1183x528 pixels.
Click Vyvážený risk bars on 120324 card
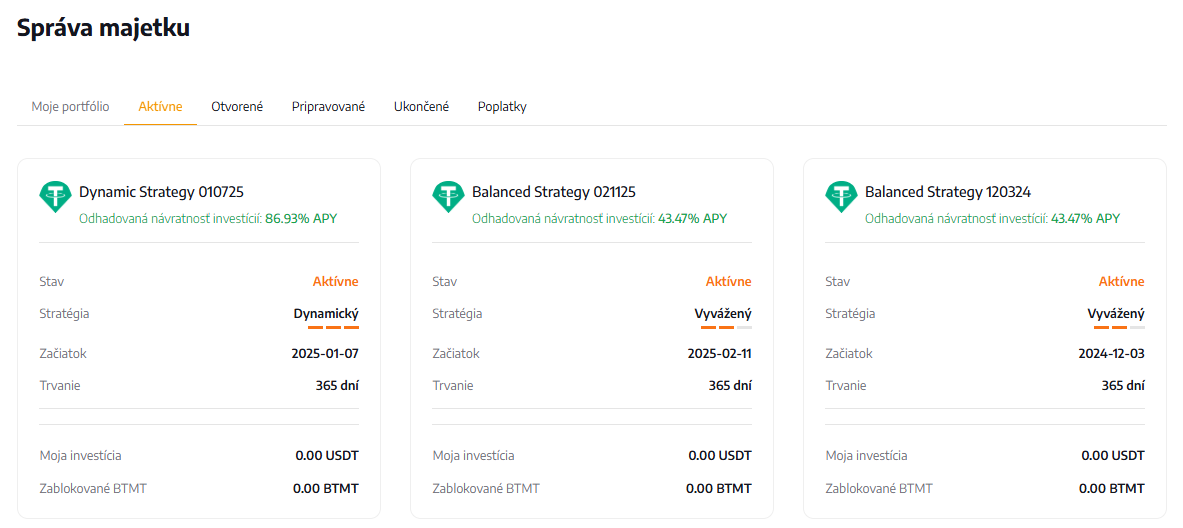1119,327
